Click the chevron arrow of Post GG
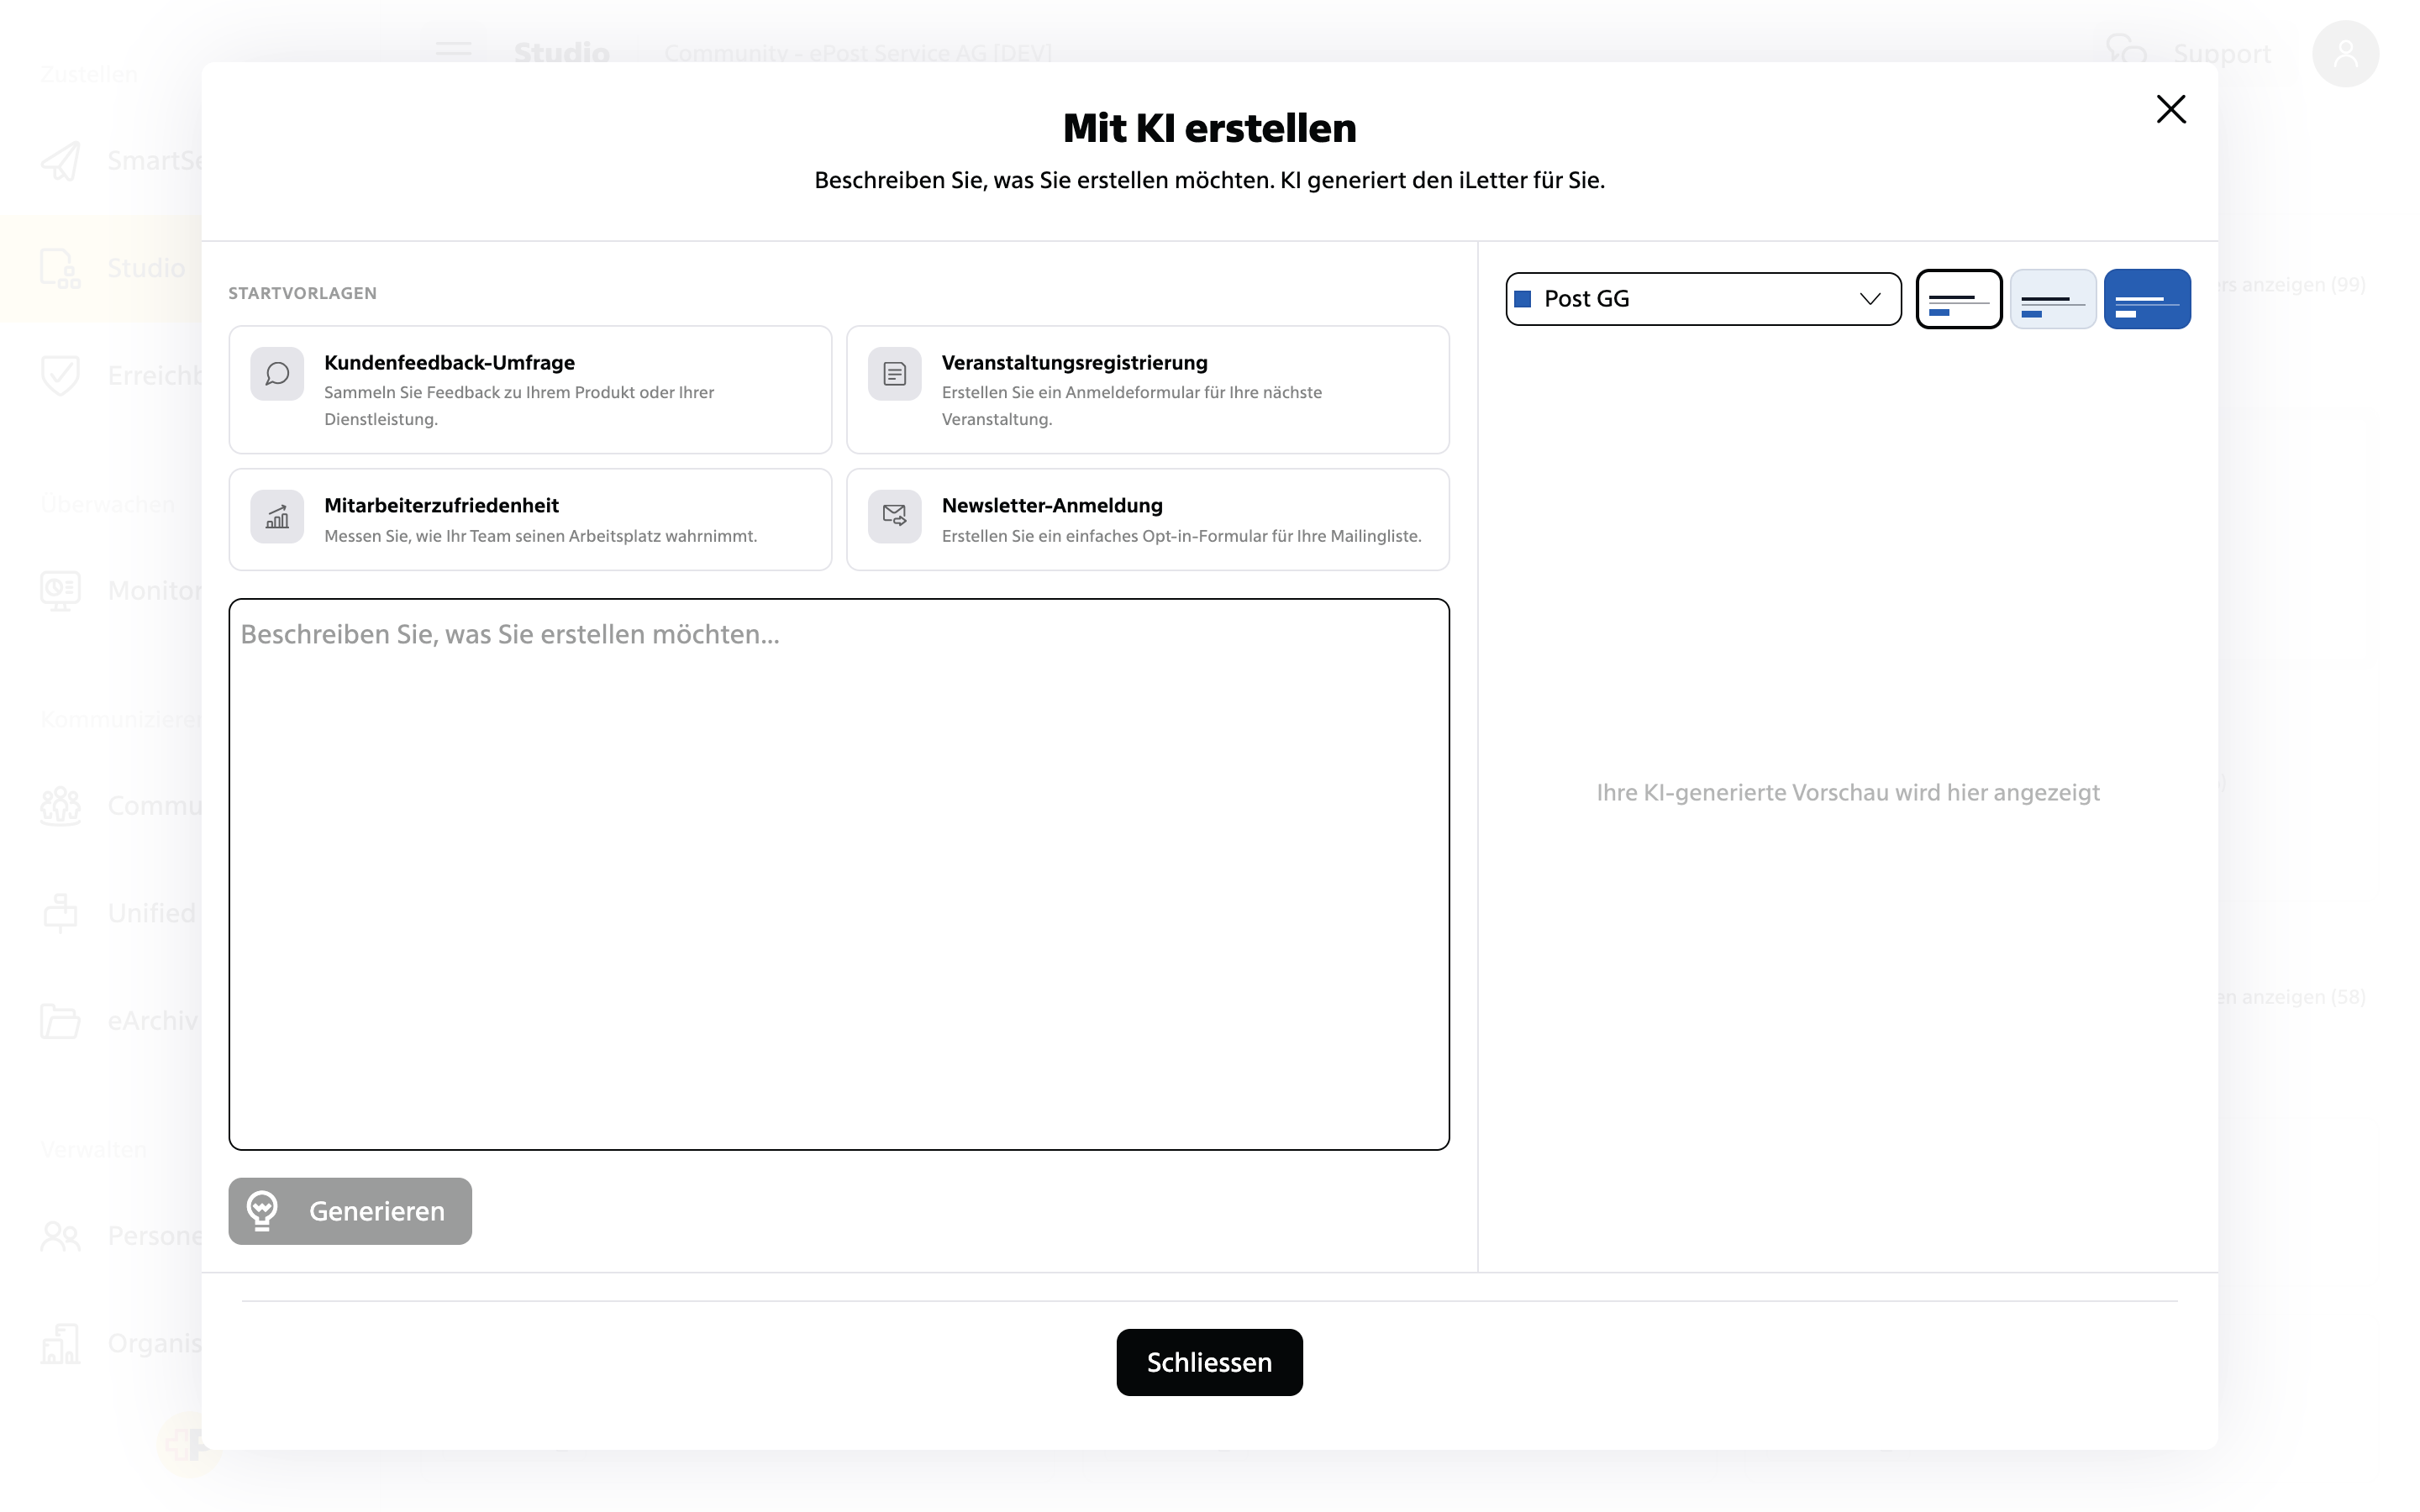The height and width of the screenshot is (1512, 2420). [x=1870, y=299]
